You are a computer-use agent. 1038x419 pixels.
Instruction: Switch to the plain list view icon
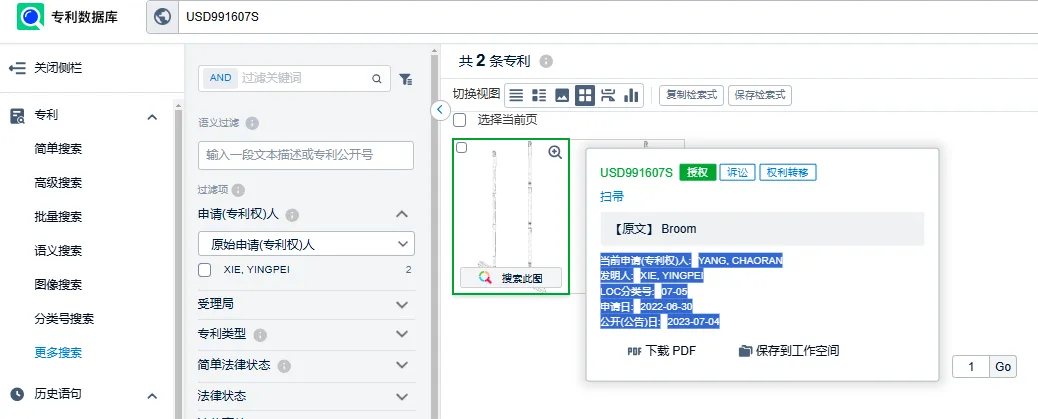(516, 95)
